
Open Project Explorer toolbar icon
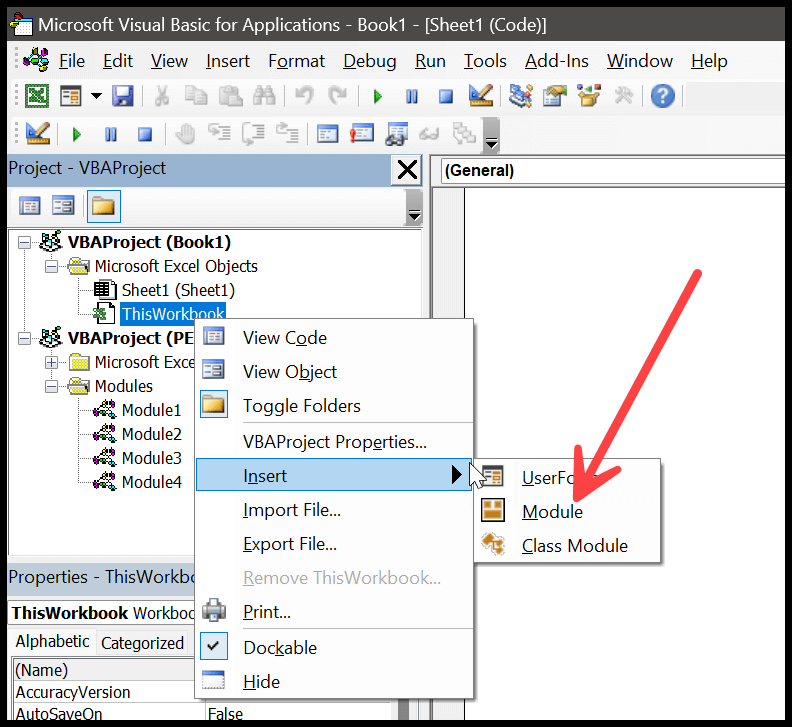point(521,95)
